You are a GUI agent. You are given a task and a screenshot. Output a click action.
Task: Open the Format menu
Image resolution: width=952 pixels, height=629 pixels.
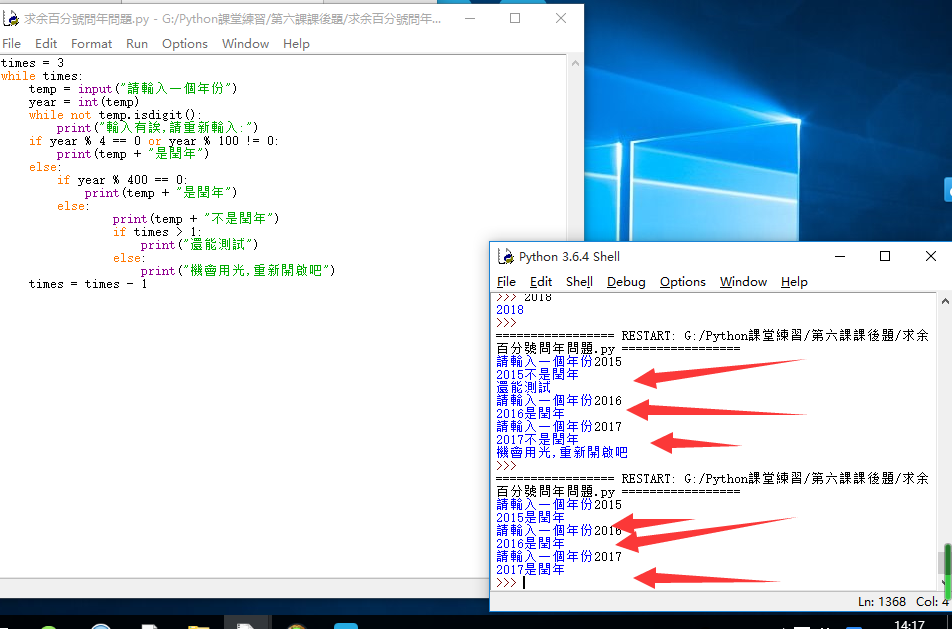(91, 44)
